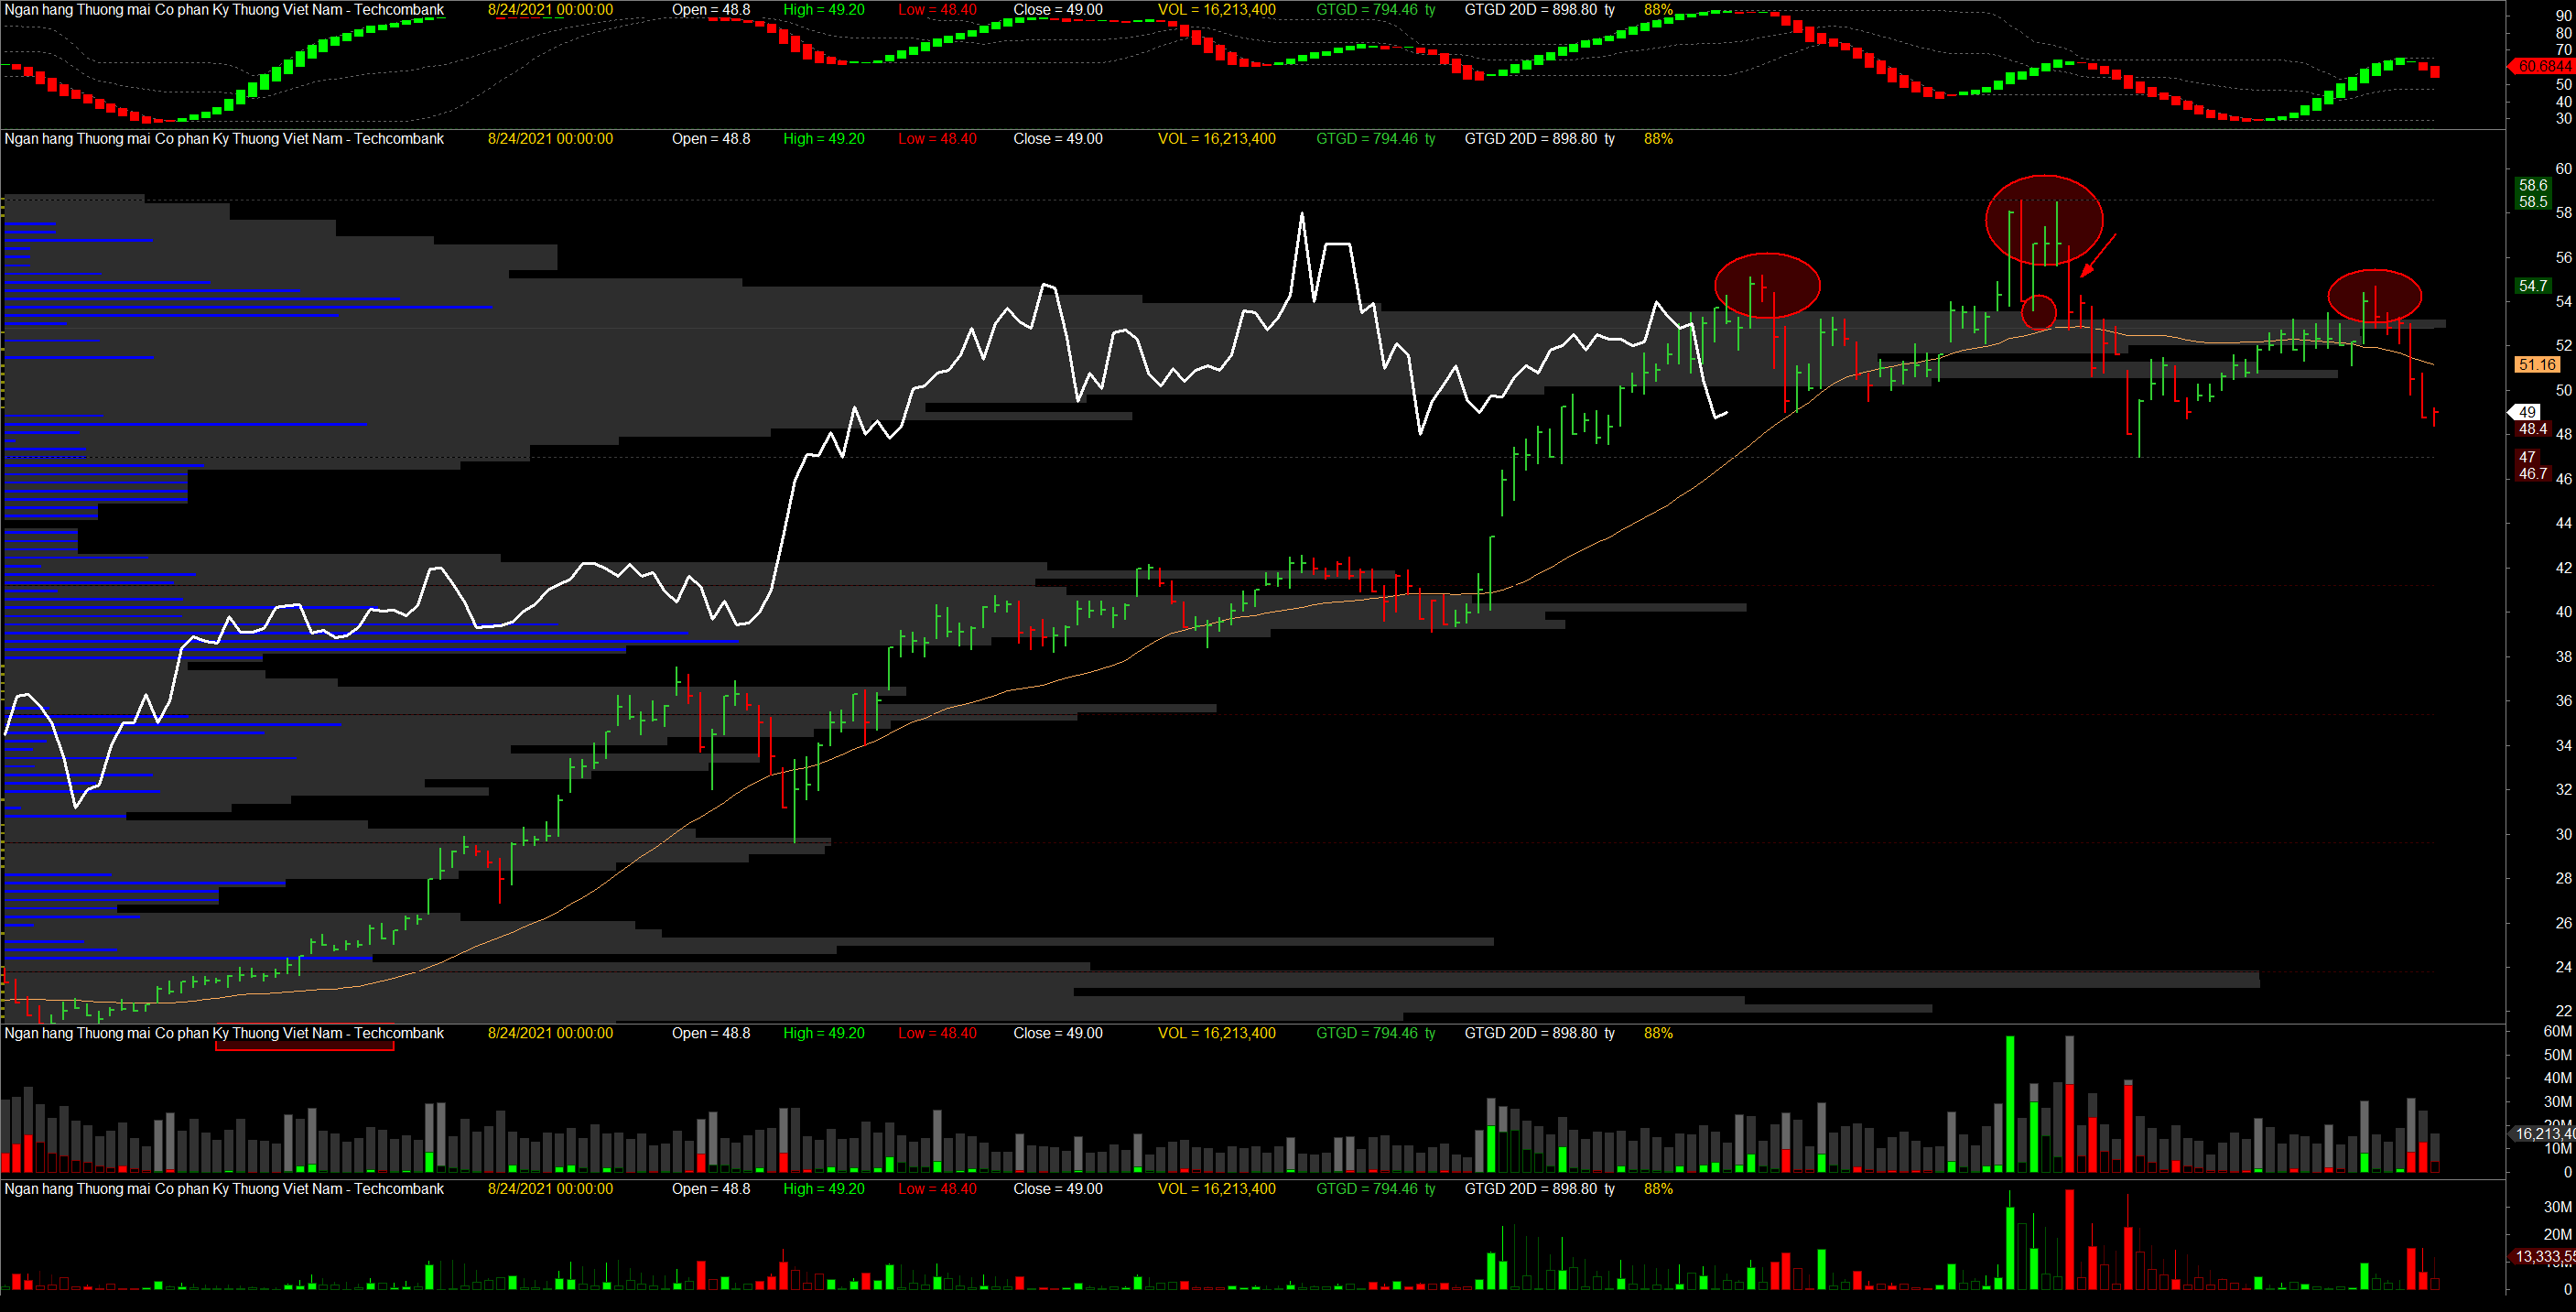Select the rightmost red ellipse annotation
Screen dimensions: 2576x1312
click(x=2374, y=296)
